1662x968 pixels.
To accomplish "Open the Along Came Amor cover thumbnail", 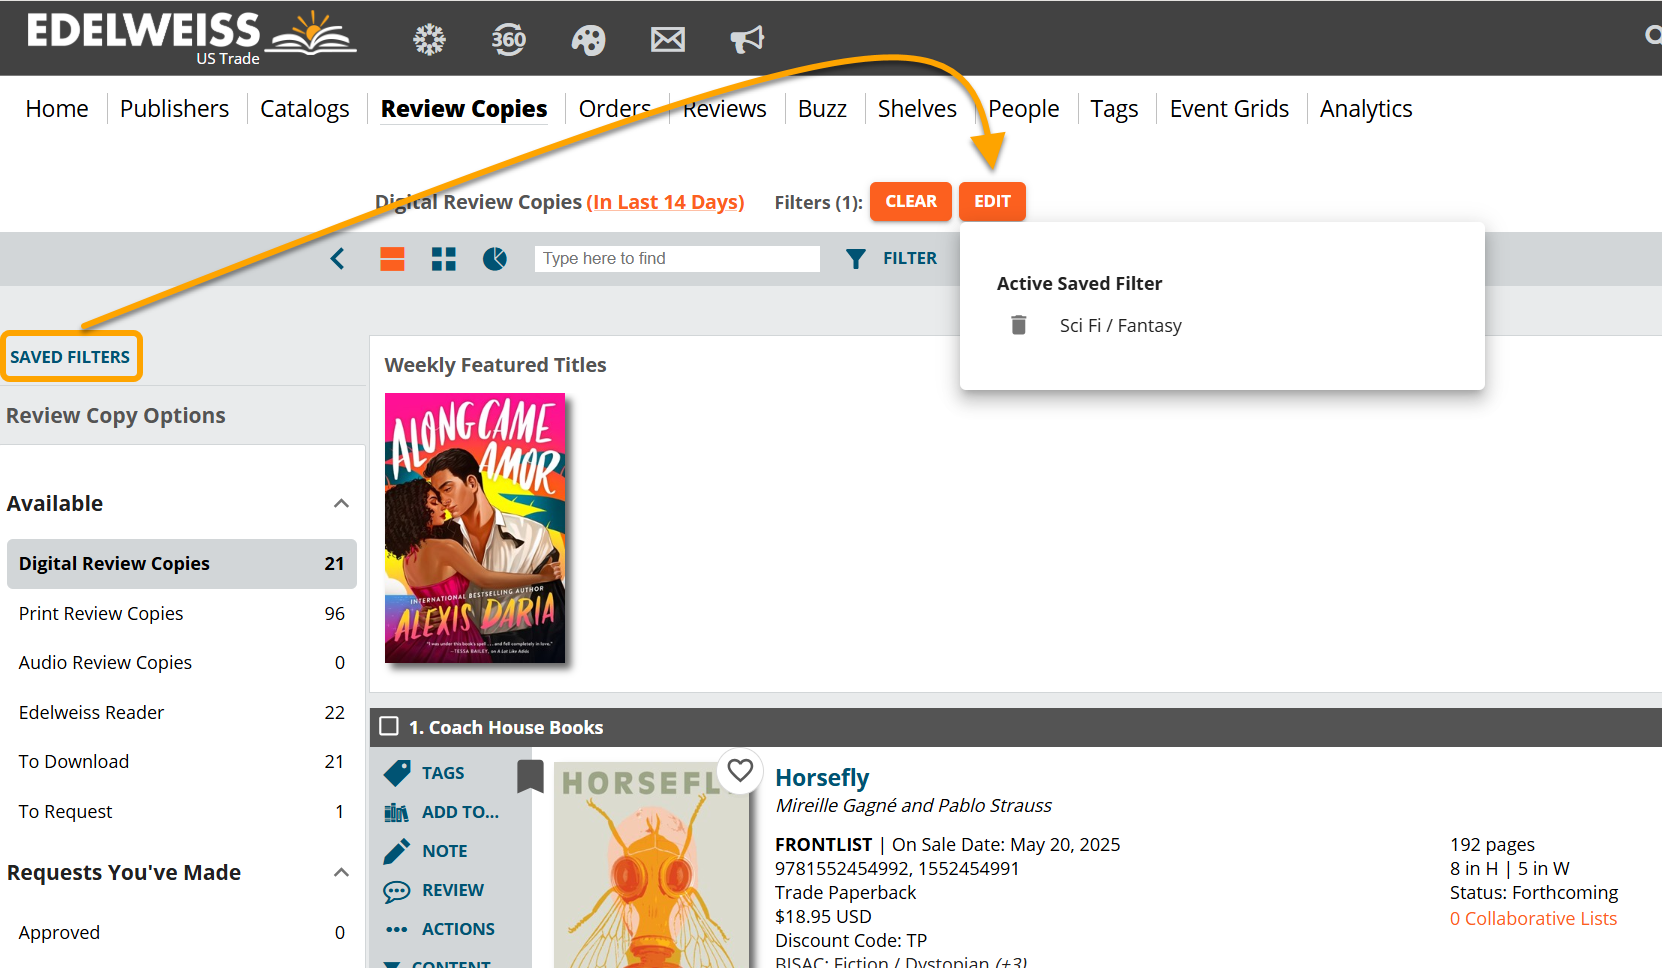I will (475, 528).
